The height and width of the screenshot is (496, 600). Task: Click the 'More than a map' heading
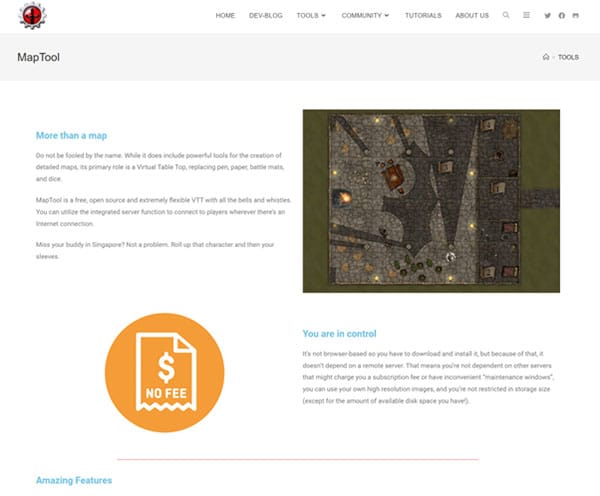click(72, 135)
